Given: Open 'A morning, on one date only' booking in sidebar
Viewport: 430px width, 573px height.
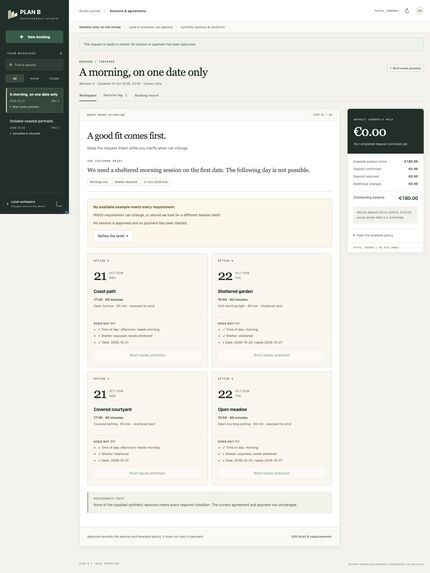Looking at the screenshot, I should [34, 100].
